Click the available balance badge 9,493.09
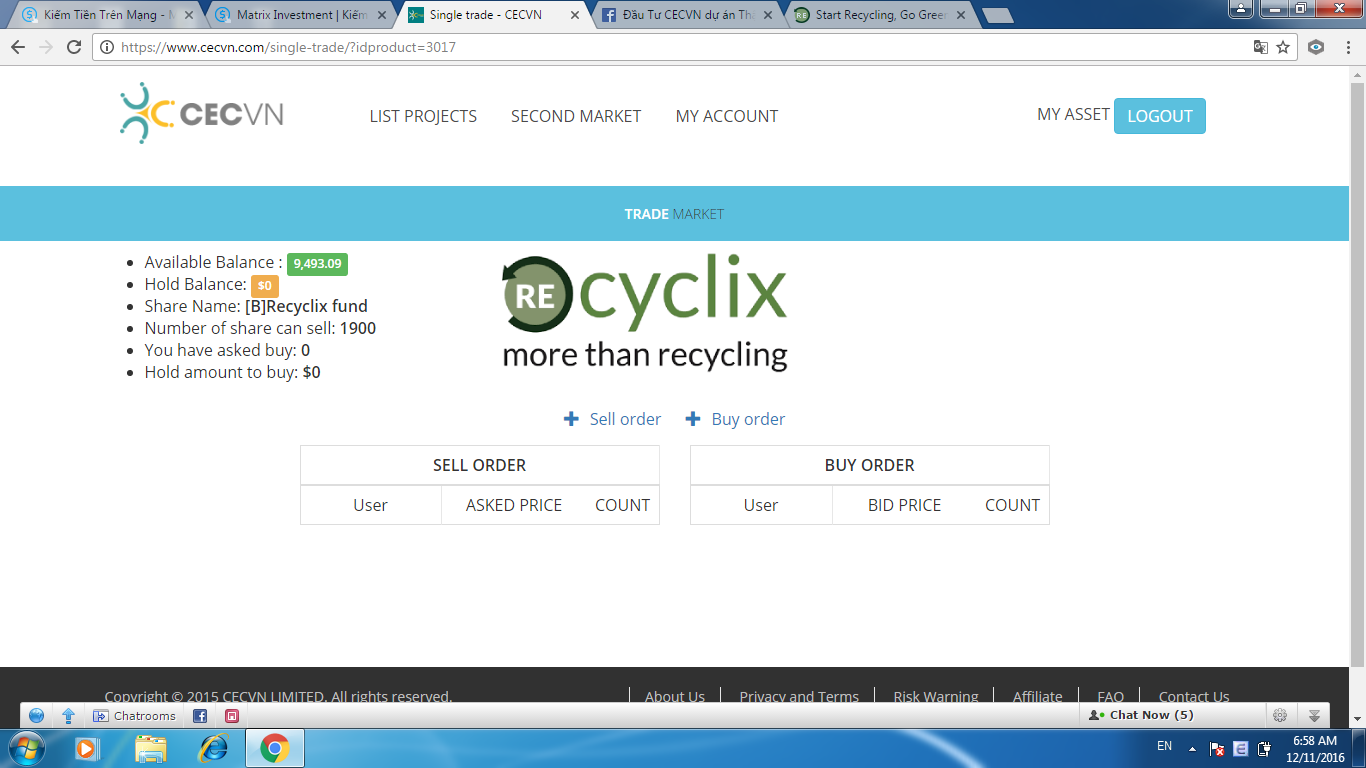 click(x=317, y=264)
